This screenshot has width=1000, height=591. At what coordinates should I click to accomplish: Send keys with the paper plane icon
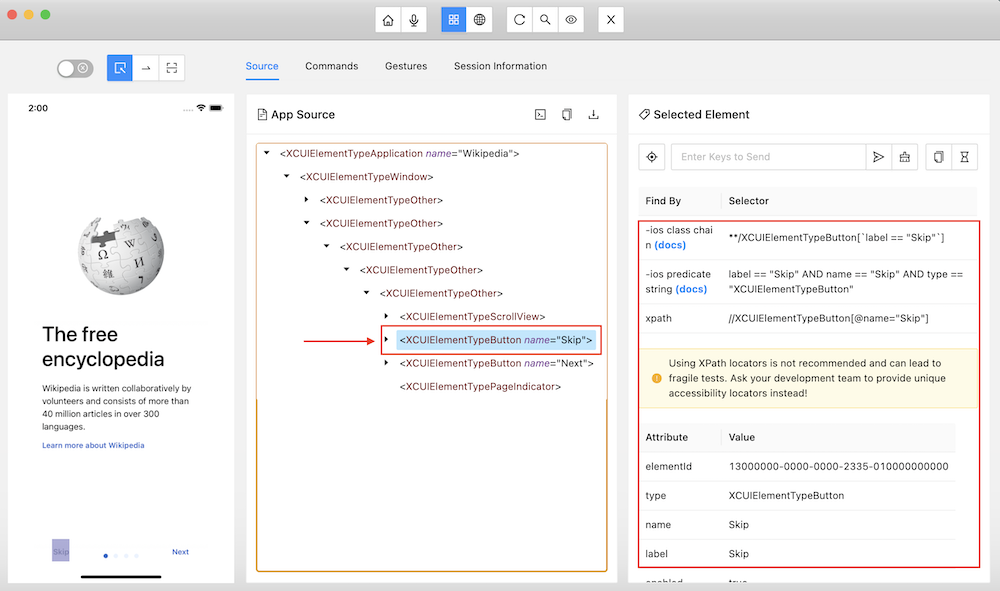pos(879,157)
